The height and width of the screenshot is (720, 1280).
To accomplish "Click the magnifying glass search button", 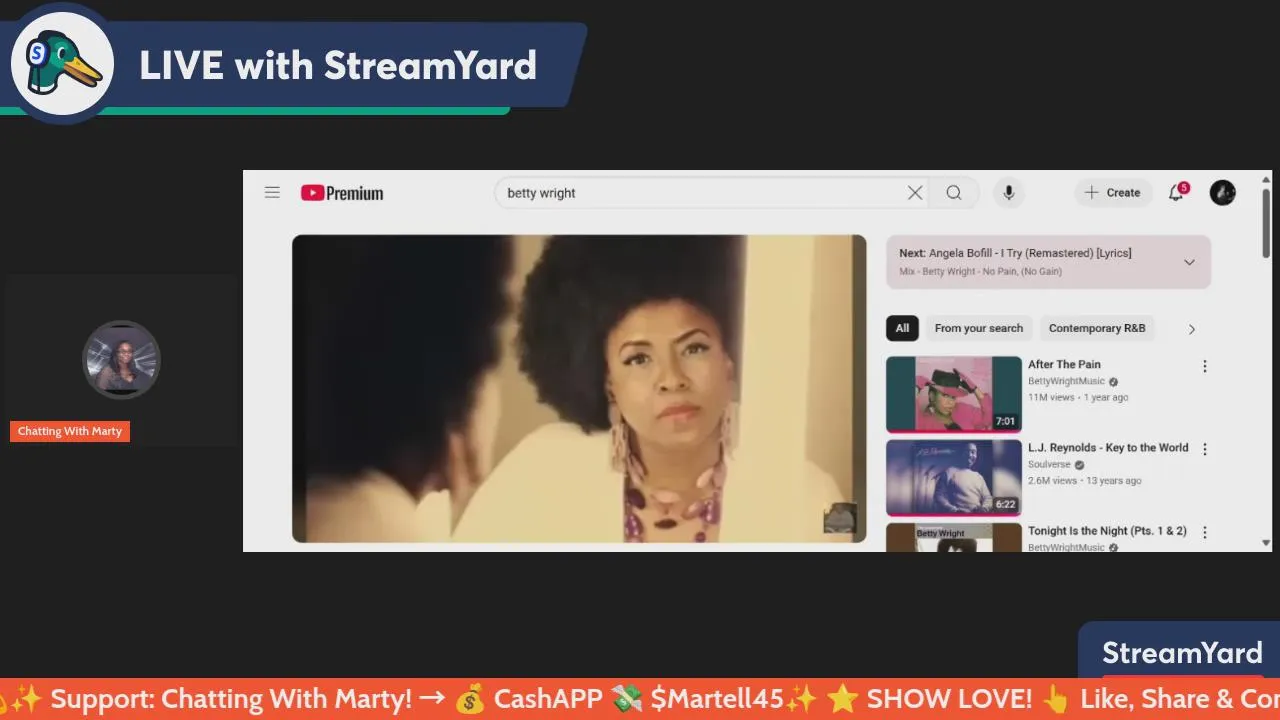I will (x=954, y=193).
